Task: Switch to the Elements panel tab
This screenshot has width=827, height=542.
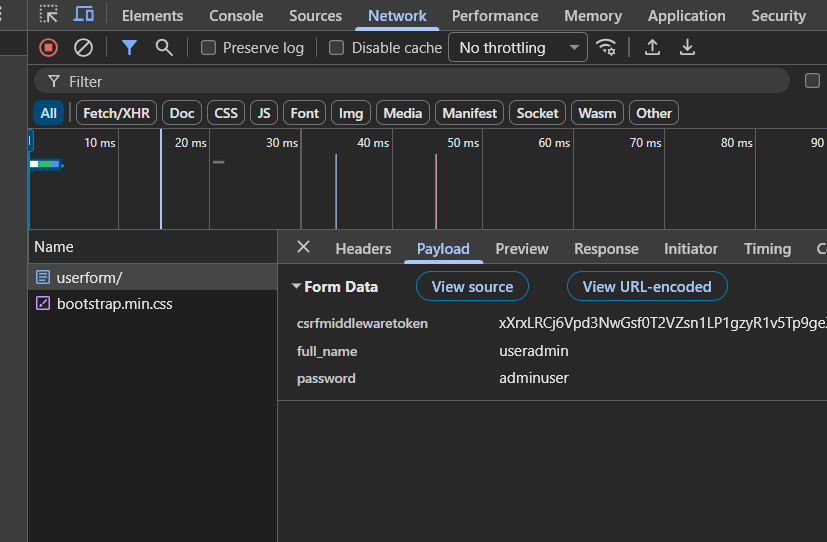Action: (152, 16)
